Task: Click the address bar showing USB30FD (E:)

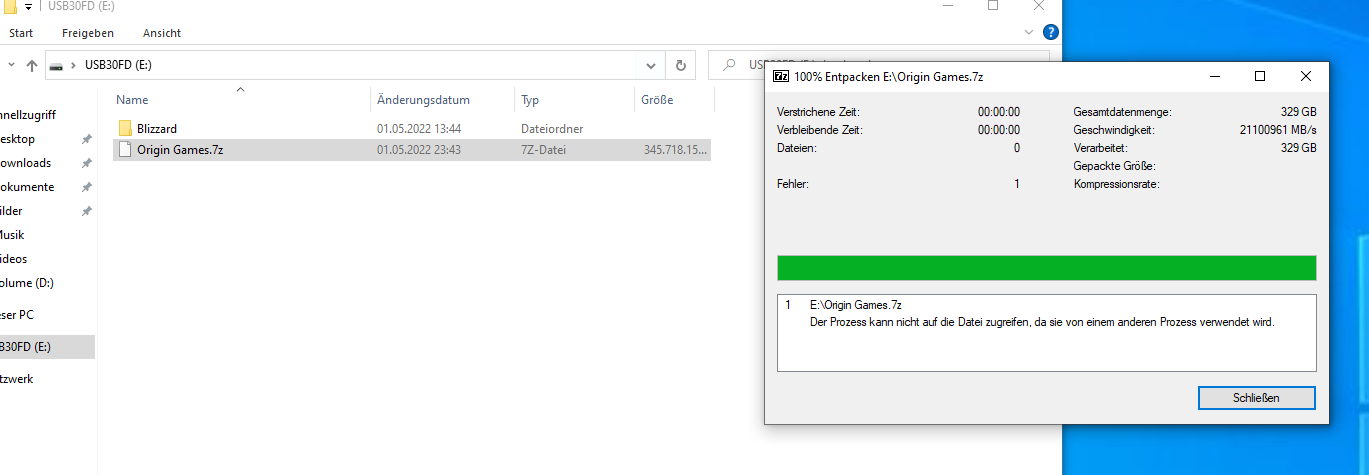Action: (x=341, y=66)
